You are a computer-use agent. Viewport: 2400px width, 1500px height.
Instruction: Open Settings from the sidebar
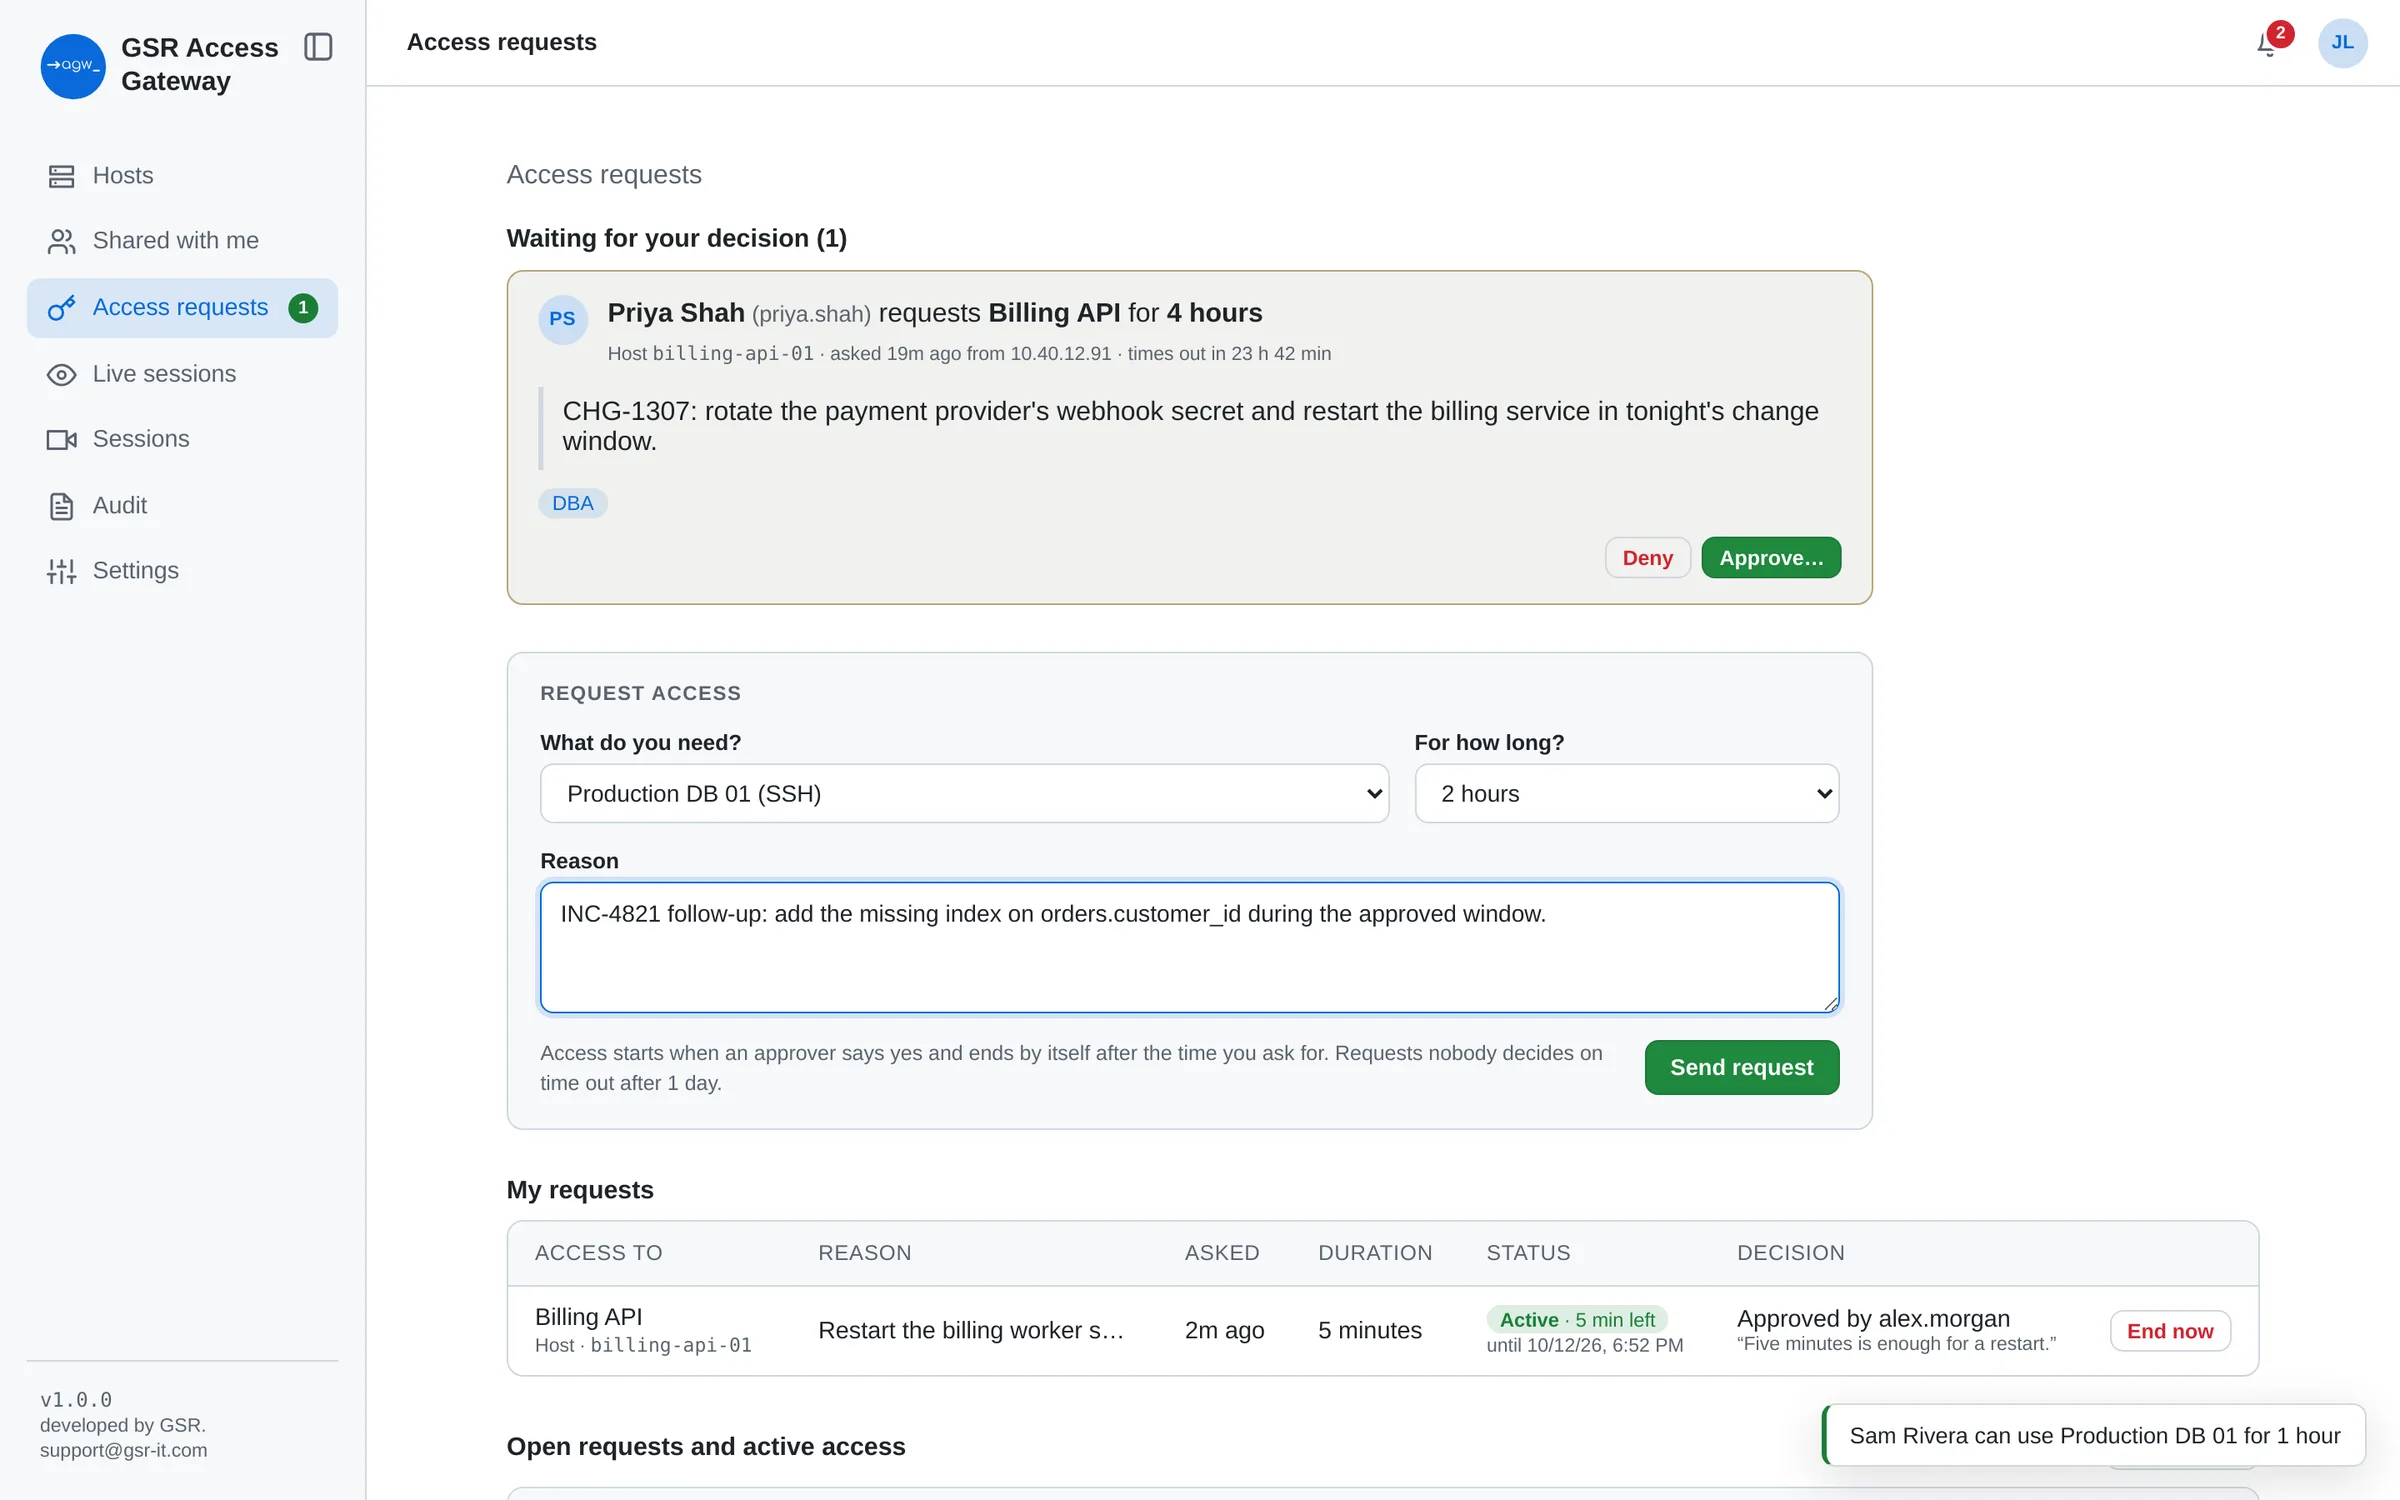182,571
